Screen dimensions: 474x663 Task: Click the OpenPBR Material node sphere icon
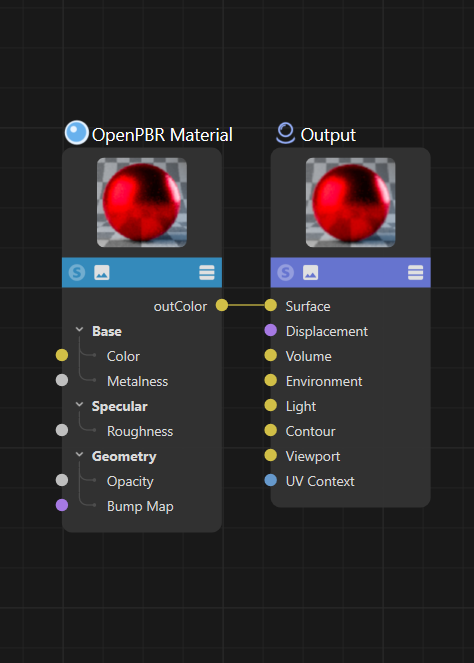(x=77, y=133)
